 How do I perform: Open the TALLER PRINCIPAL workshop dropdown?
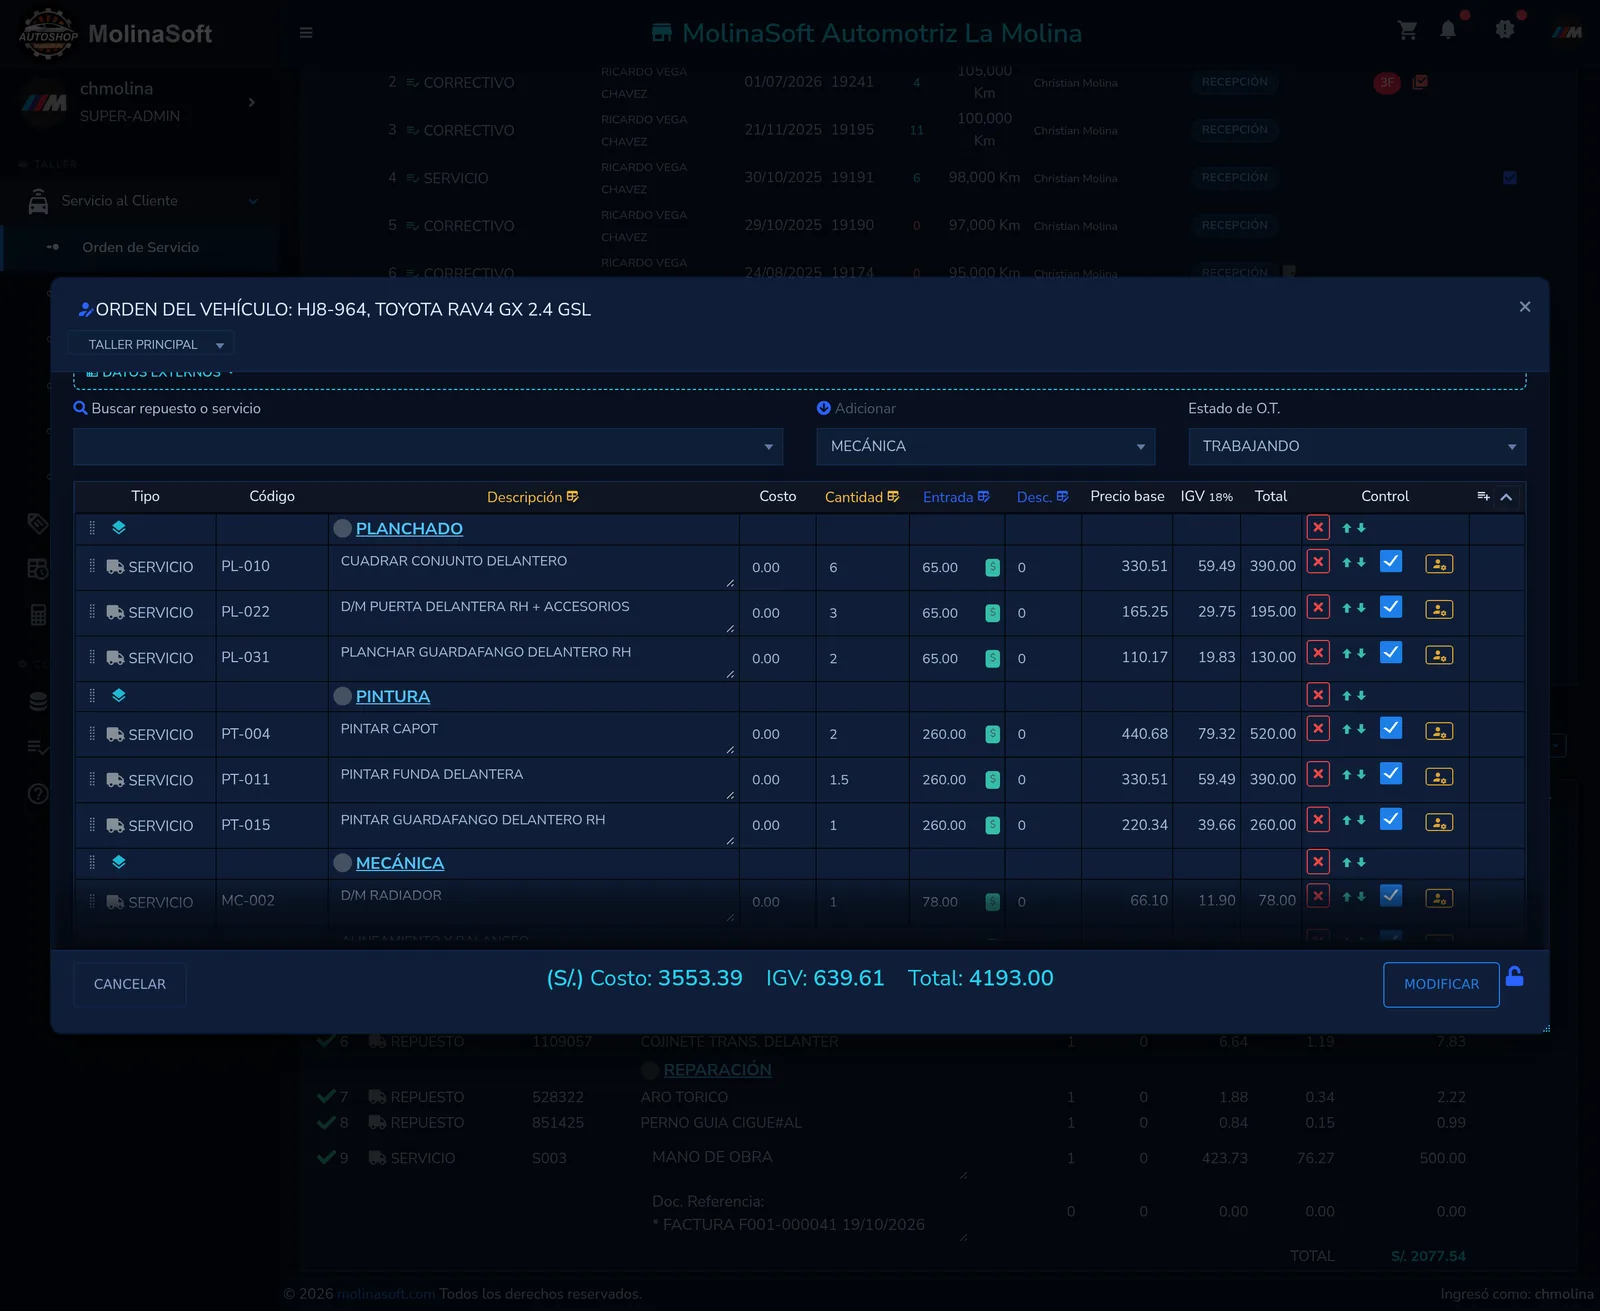(151, 344)
